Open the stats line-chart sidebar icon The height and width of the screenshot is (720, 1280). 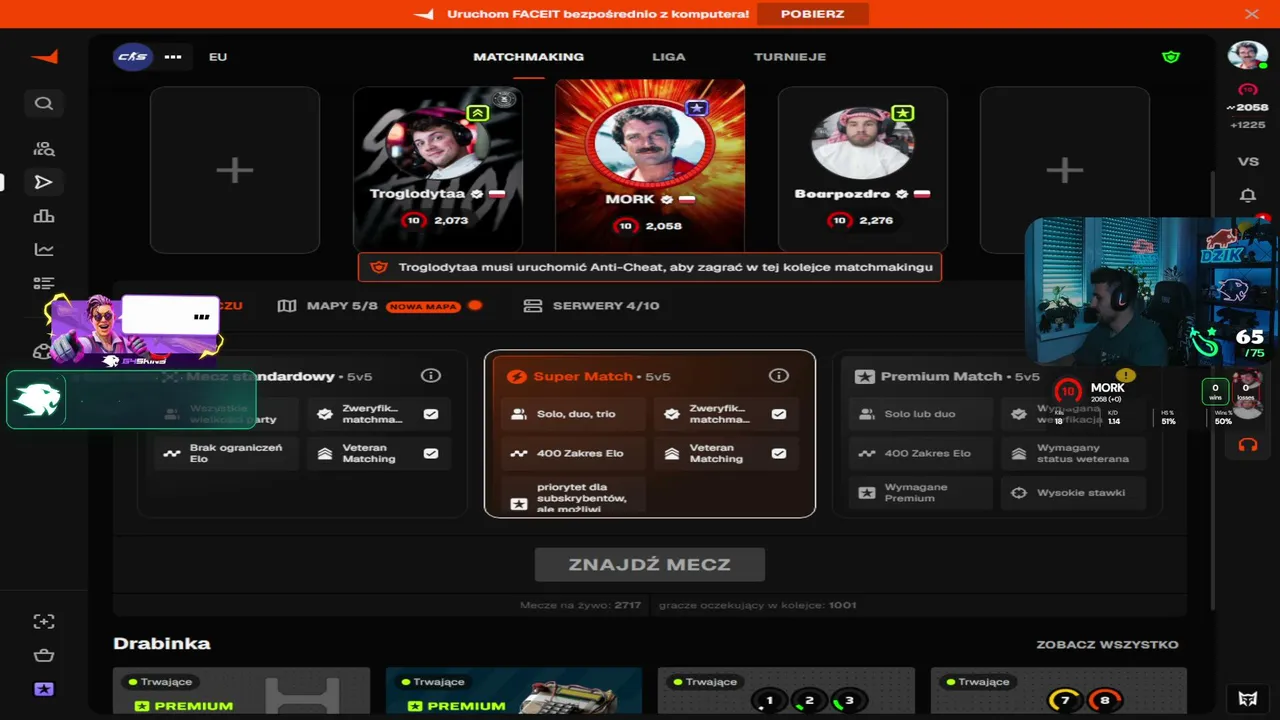44,250
